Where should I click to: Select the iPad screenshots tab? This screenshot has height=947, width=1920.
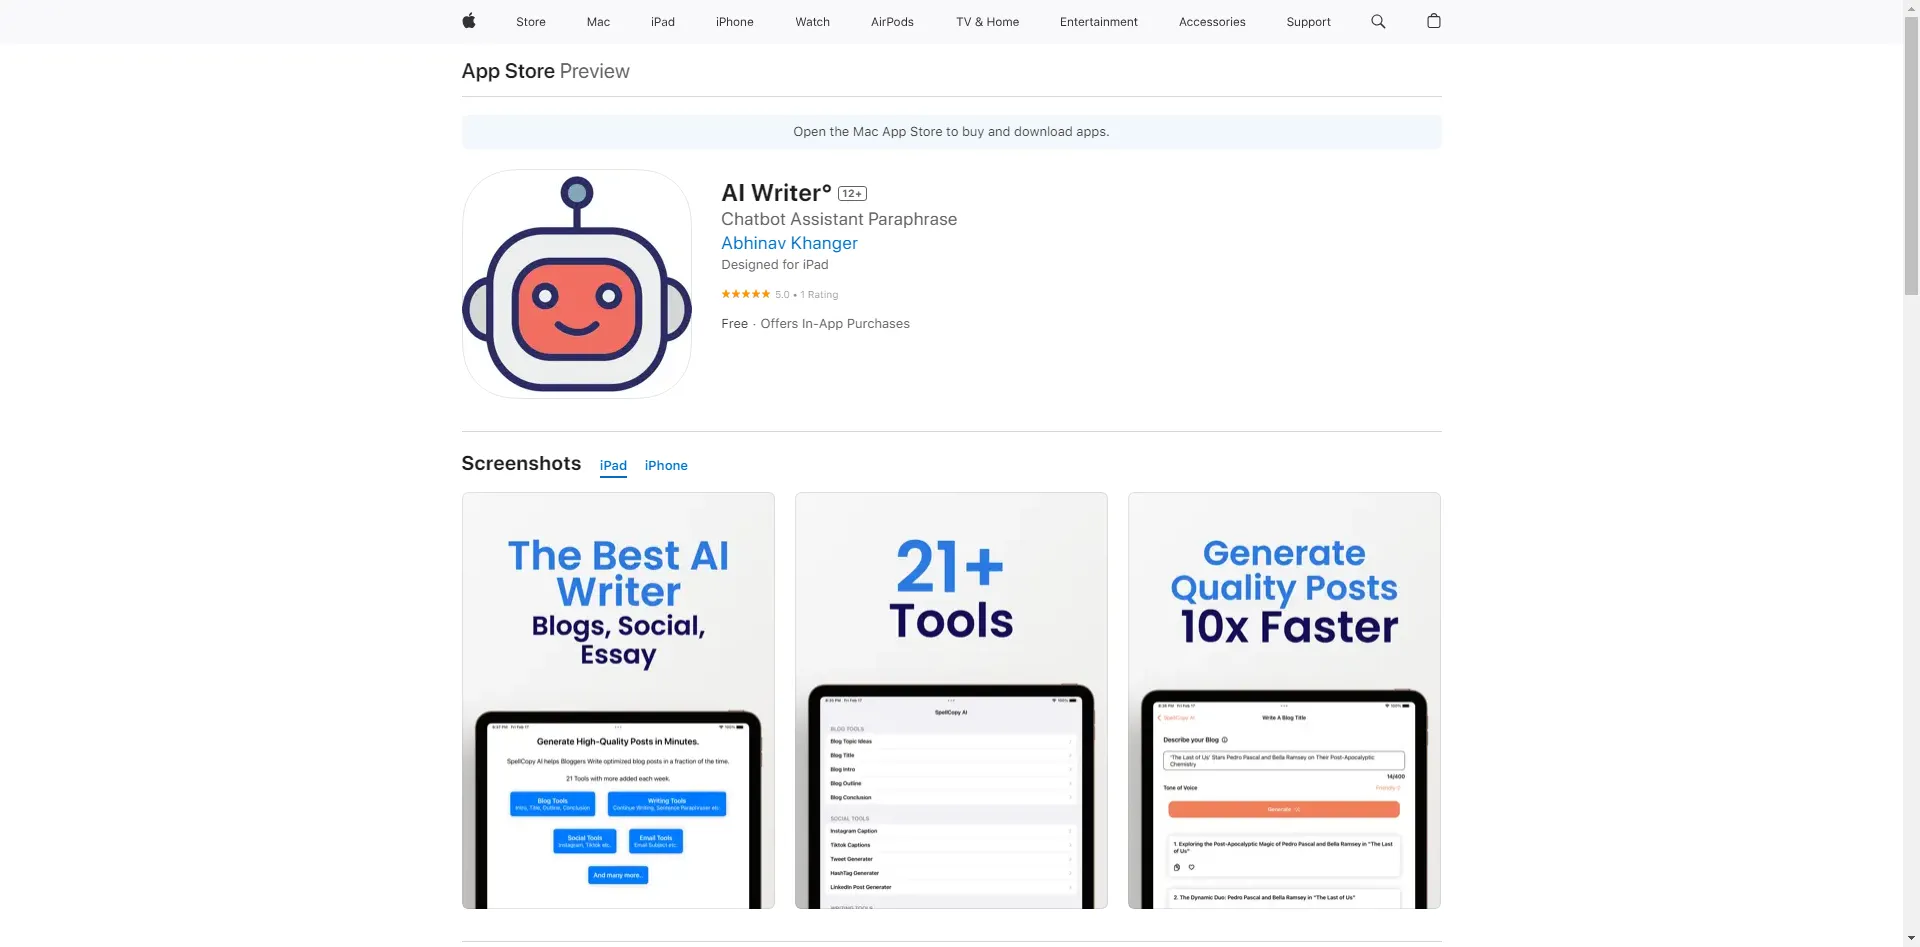coord(613,466)
